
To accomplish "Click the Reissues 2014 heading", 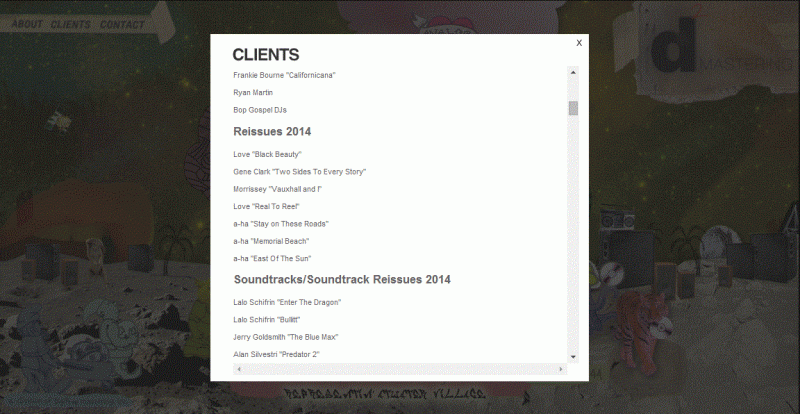I will [272, 132].
